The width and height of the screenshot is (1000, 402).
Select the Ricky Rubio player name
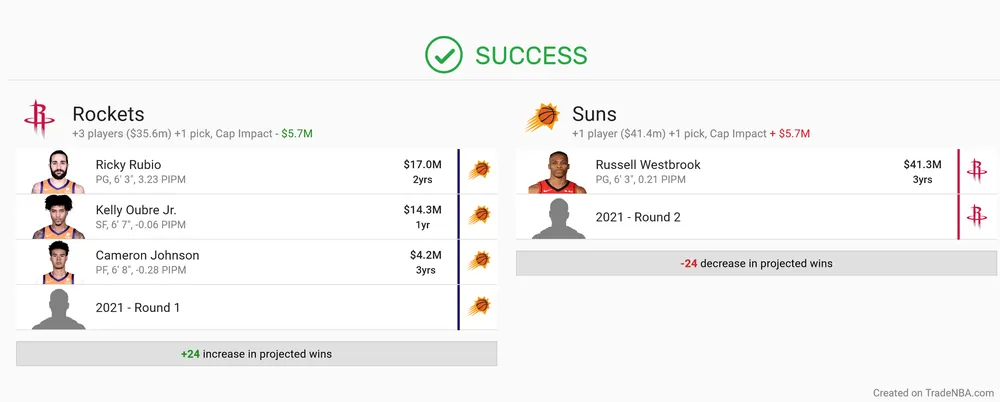(128, 165)
